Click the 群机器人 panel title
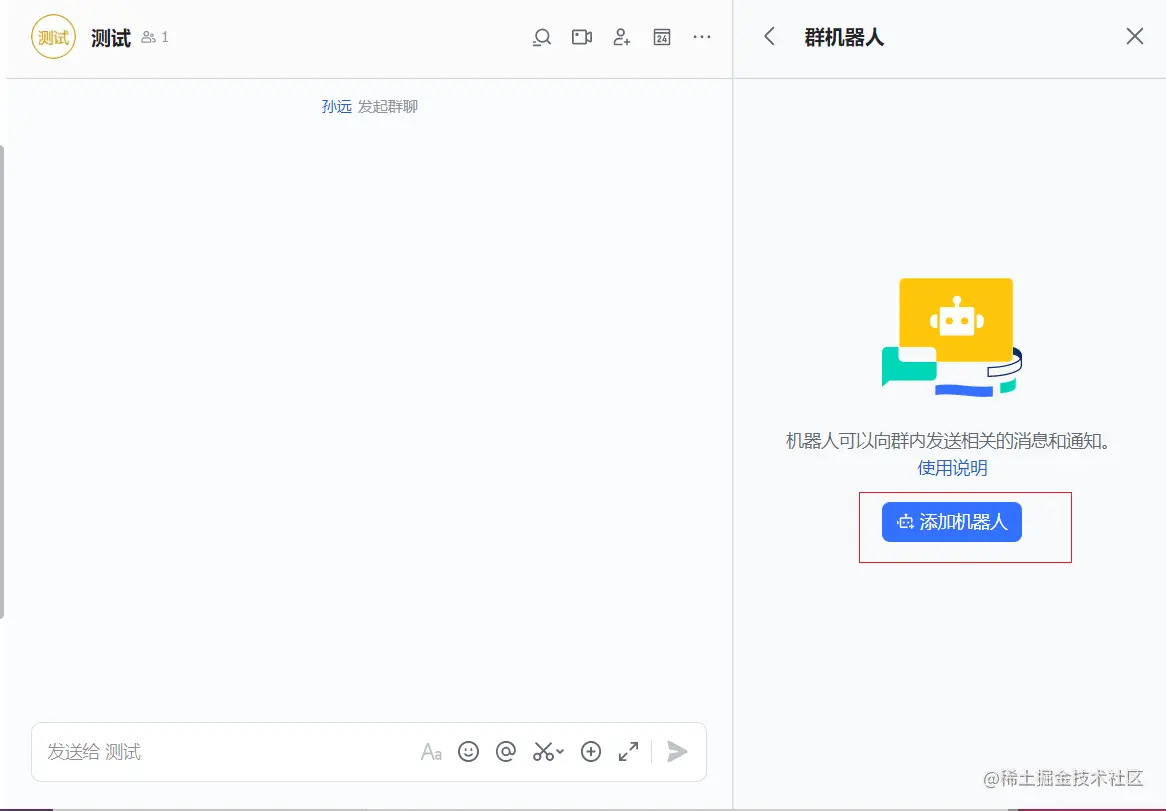1166x811 pixels. coord(844,37)
